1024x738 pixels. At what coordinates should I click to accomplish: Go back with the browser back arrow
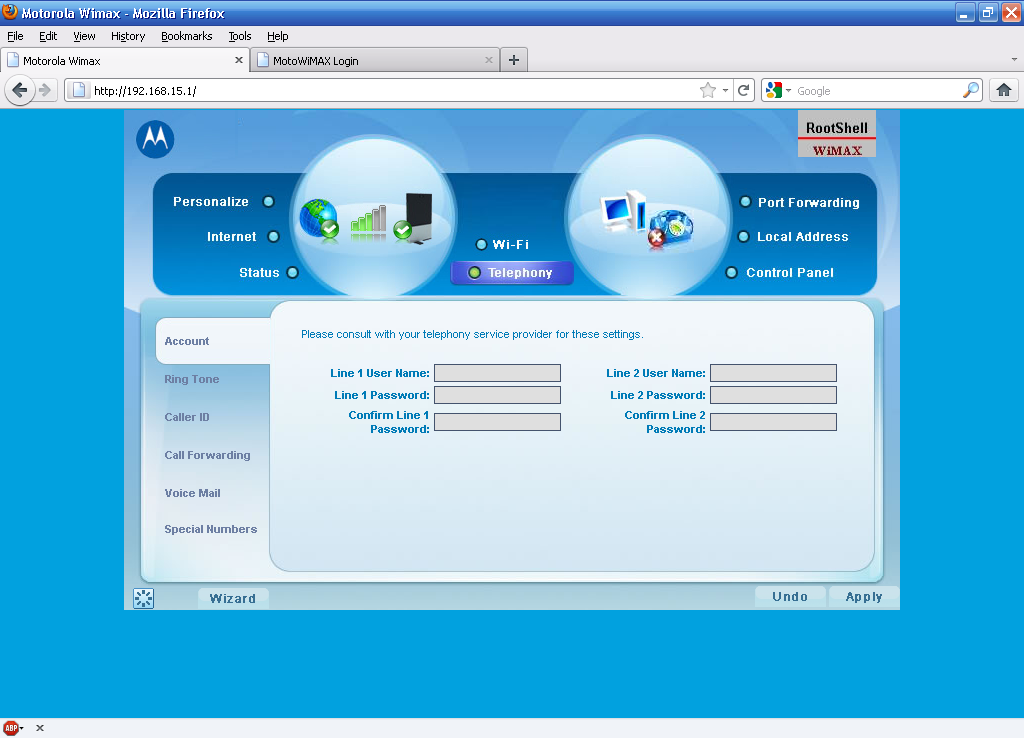coord(20,90)
